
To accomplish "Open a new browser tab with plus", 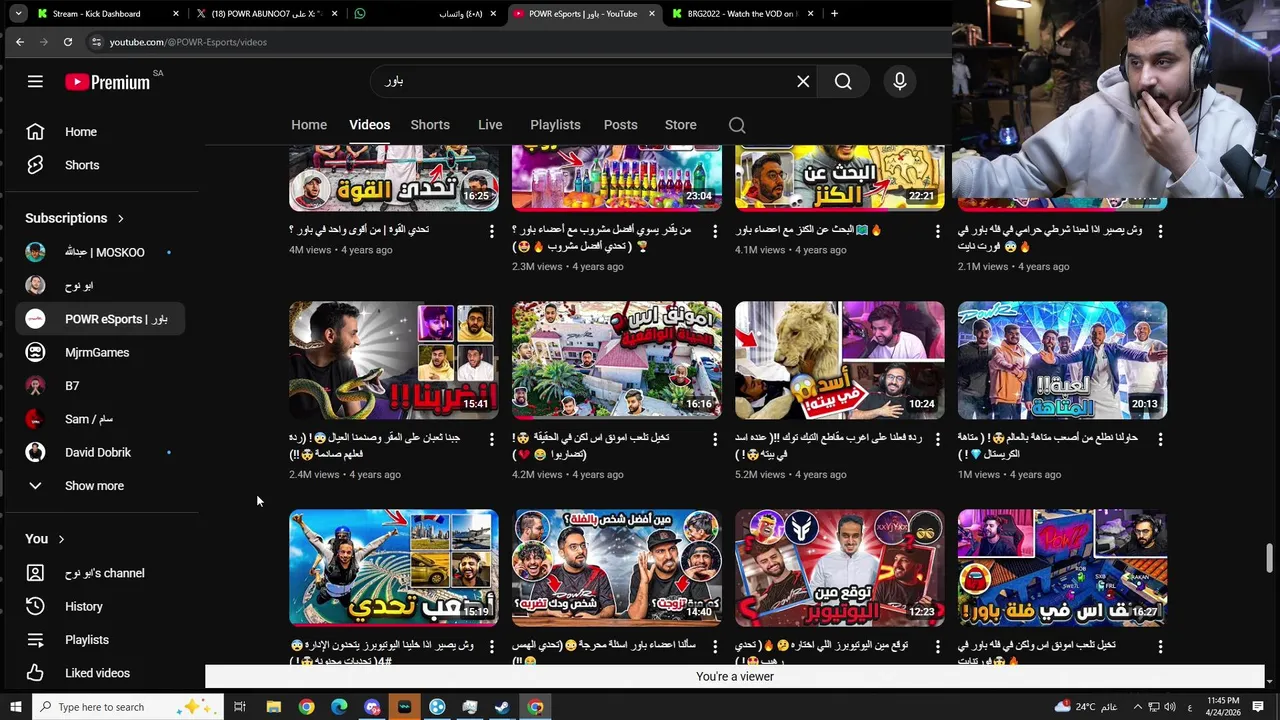I will (x=834, y=14).
